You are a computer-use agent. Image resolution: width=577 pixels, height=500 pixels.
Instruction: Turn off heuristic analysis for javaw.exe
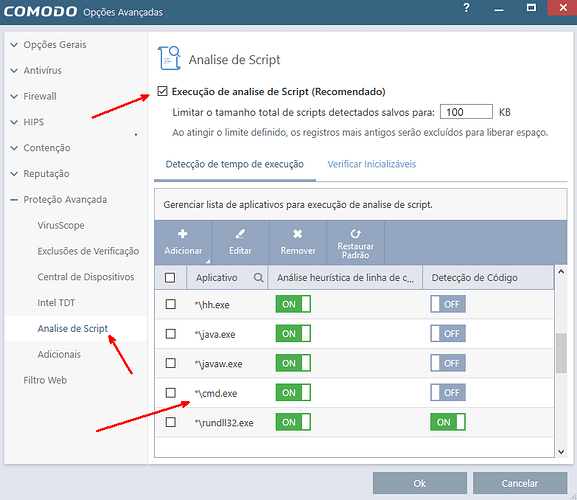click(293, 363)
